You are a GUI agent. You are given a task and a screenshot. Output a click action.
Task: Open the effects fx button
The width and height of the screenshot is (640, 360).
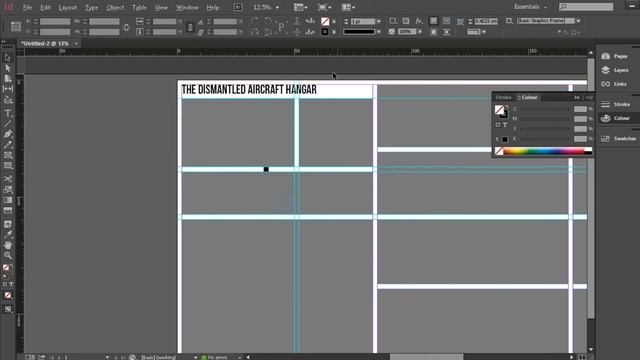419,21
